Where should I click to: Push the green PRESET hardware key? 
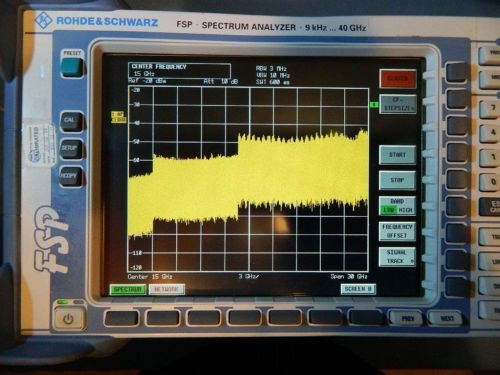72,67
